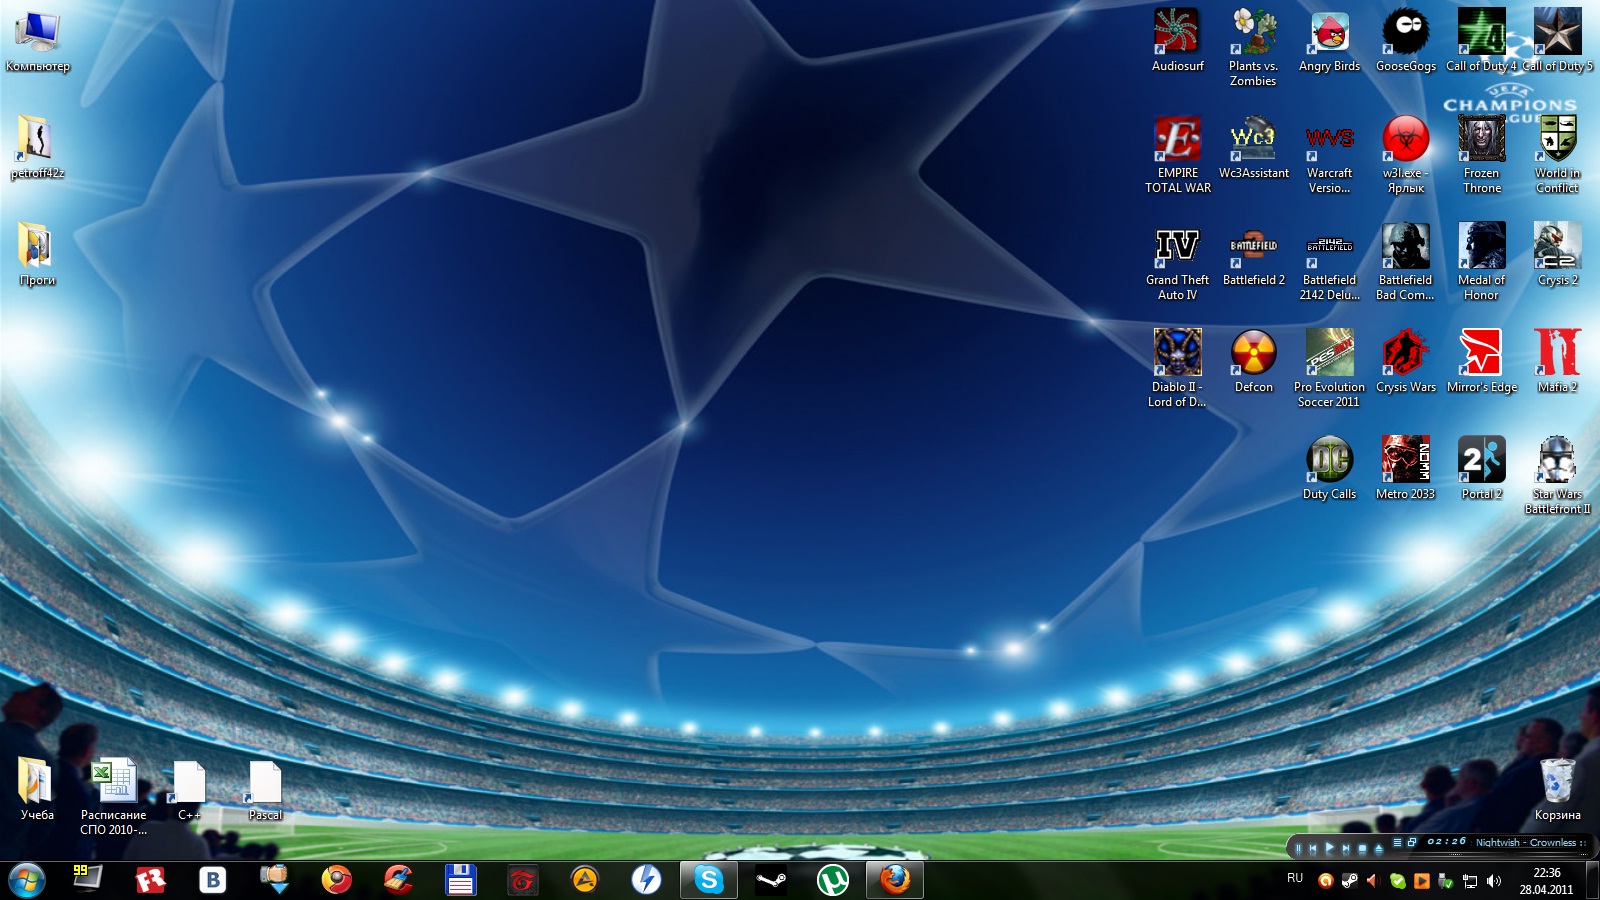
Task: Select the Star Wars Battlefront II icon
Action: tap(1558, 475)
